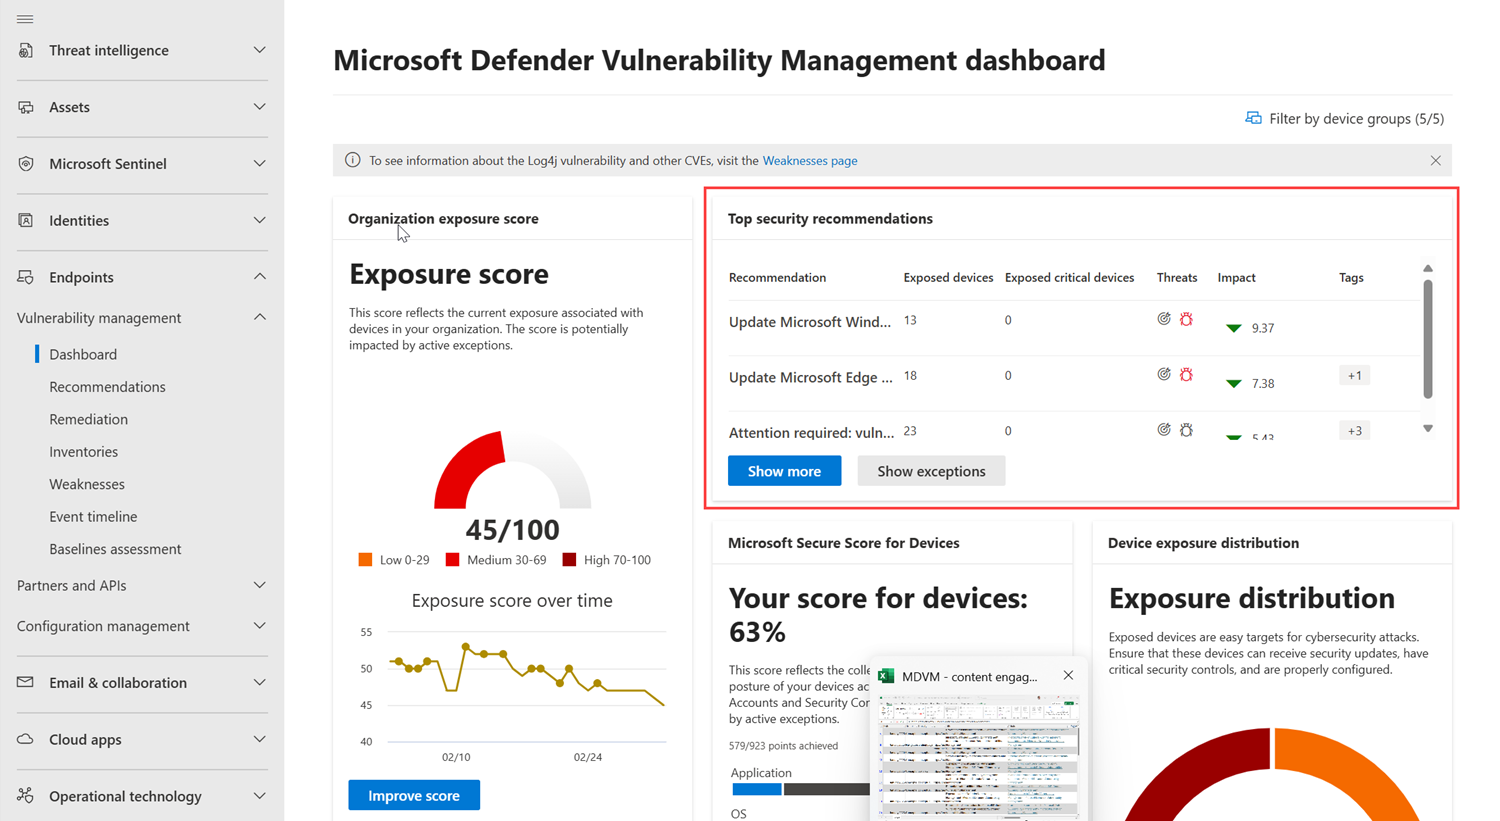Collapse the Endpoints section chevron
Screen dimensions: 1500x821
[x=259, y=277]
